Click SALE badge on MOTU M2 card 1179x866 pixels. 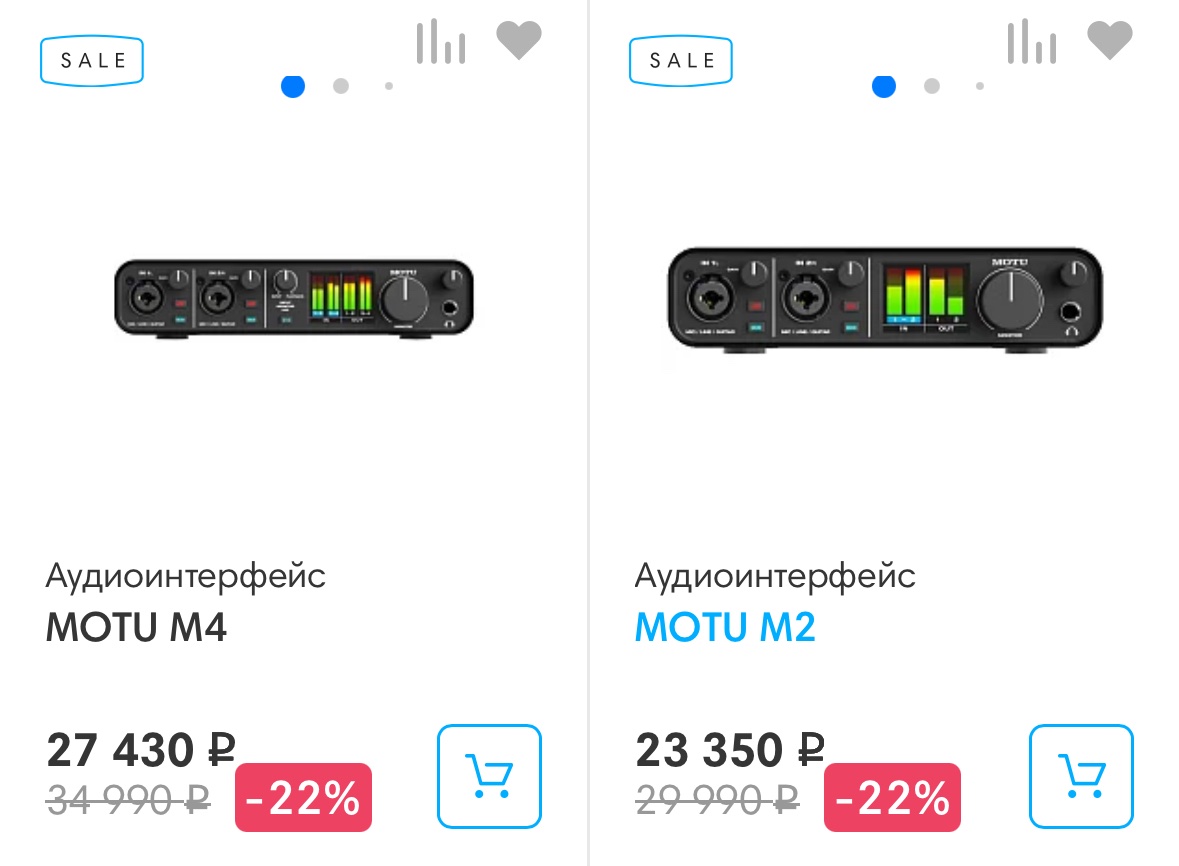[x=681, y=61]
